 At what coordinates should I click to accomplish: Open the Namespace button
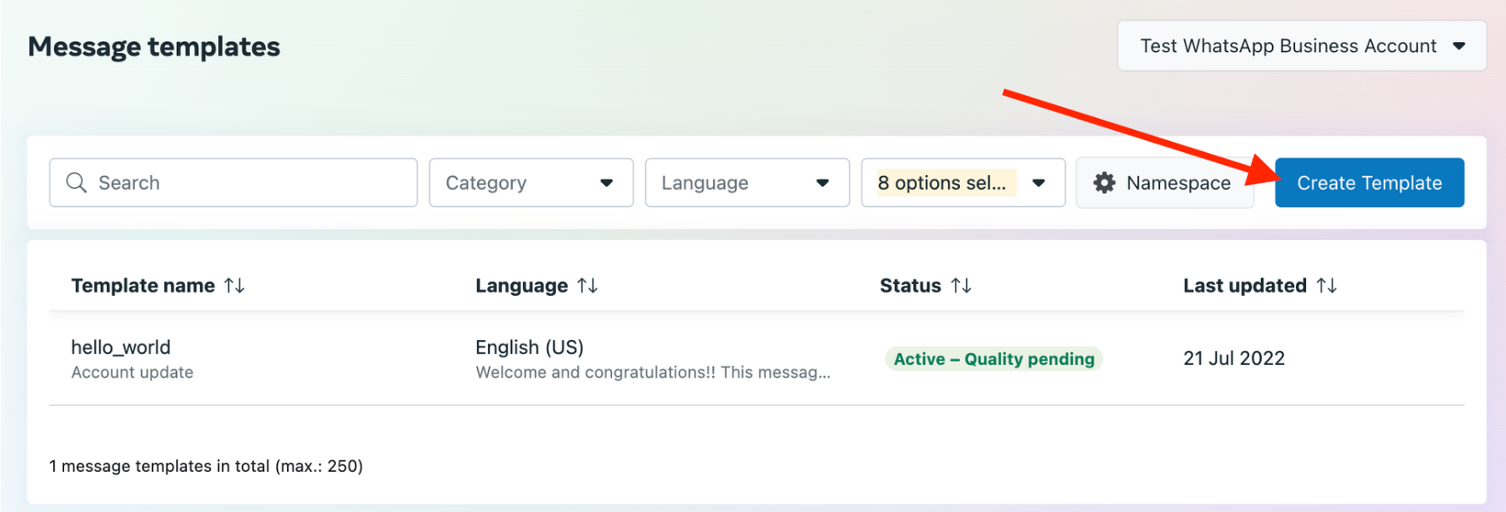(1165, 183)
